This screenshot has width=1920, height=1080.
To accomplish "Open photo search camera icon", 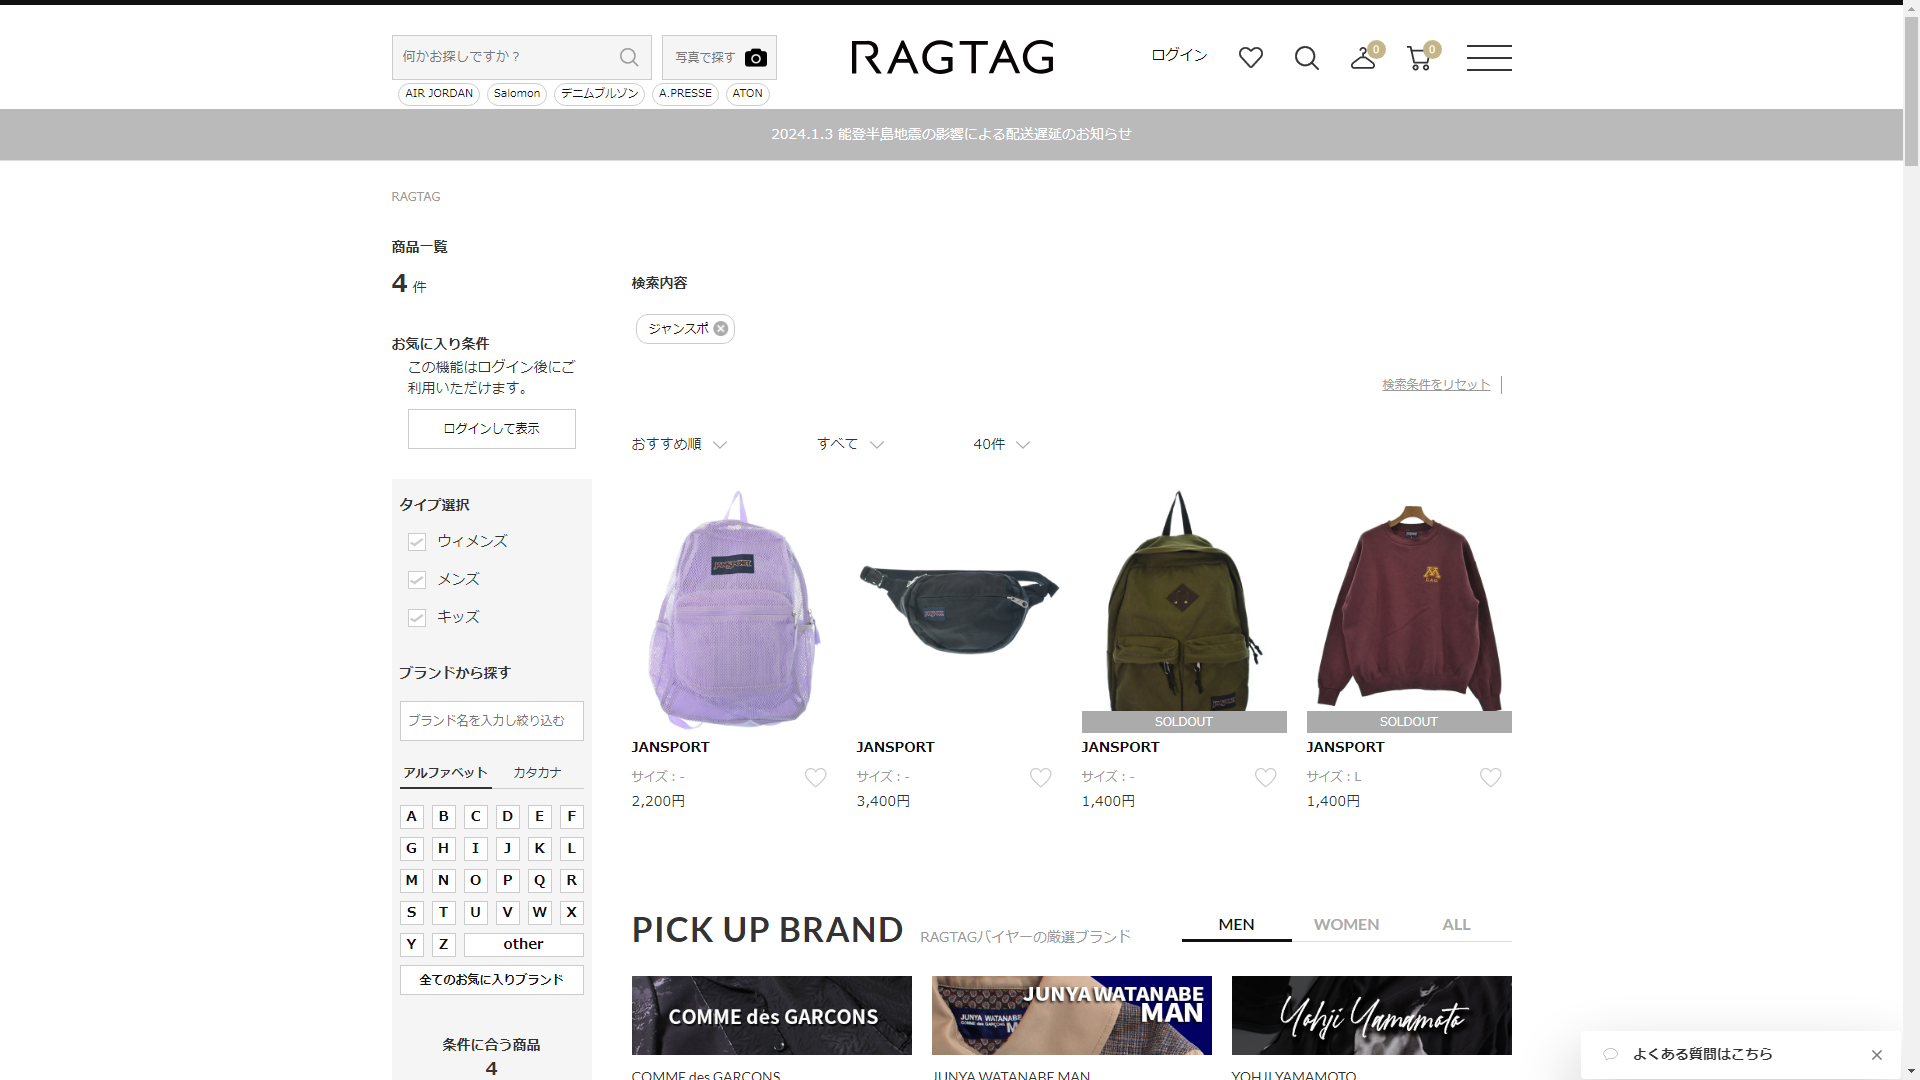I will (x=756, y=58).
